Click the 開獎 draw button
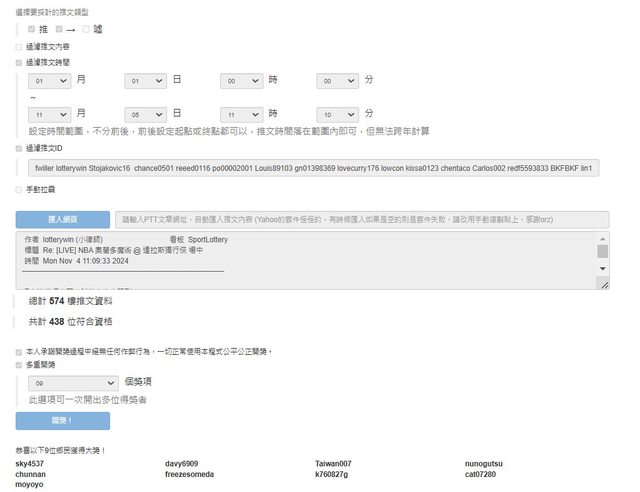640x492 pixels. (x=62, y=421)
